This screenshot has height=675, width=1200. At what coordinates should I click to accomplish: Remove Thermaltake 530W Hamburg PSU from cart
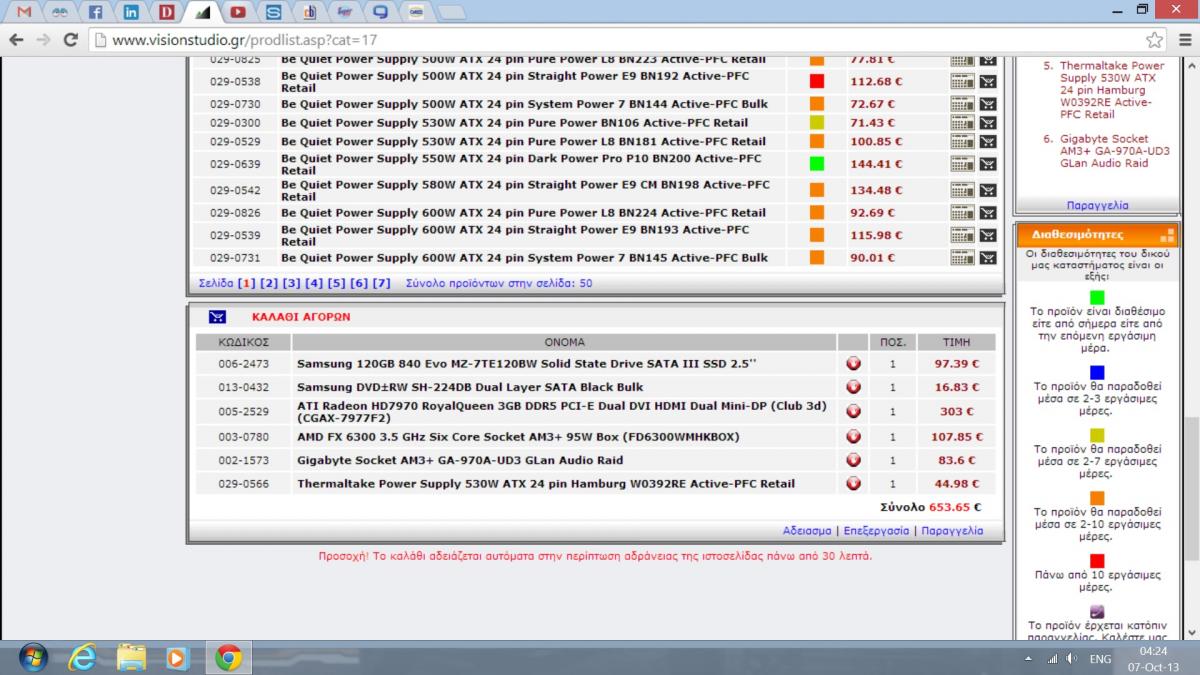[x=853, y=483]
